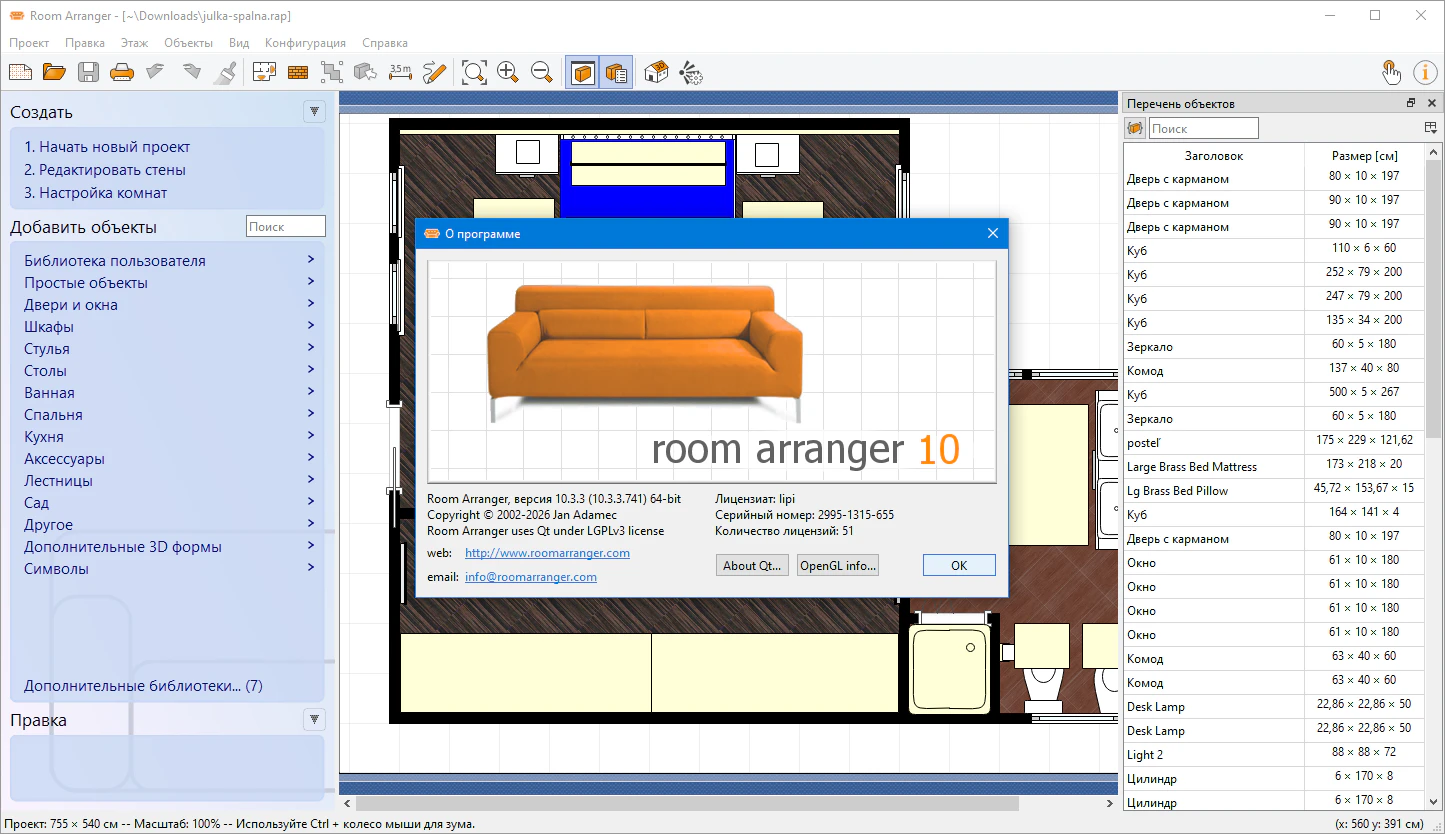
Task: Select the pencil drawing tool icon
Action: tap(434, 72)
